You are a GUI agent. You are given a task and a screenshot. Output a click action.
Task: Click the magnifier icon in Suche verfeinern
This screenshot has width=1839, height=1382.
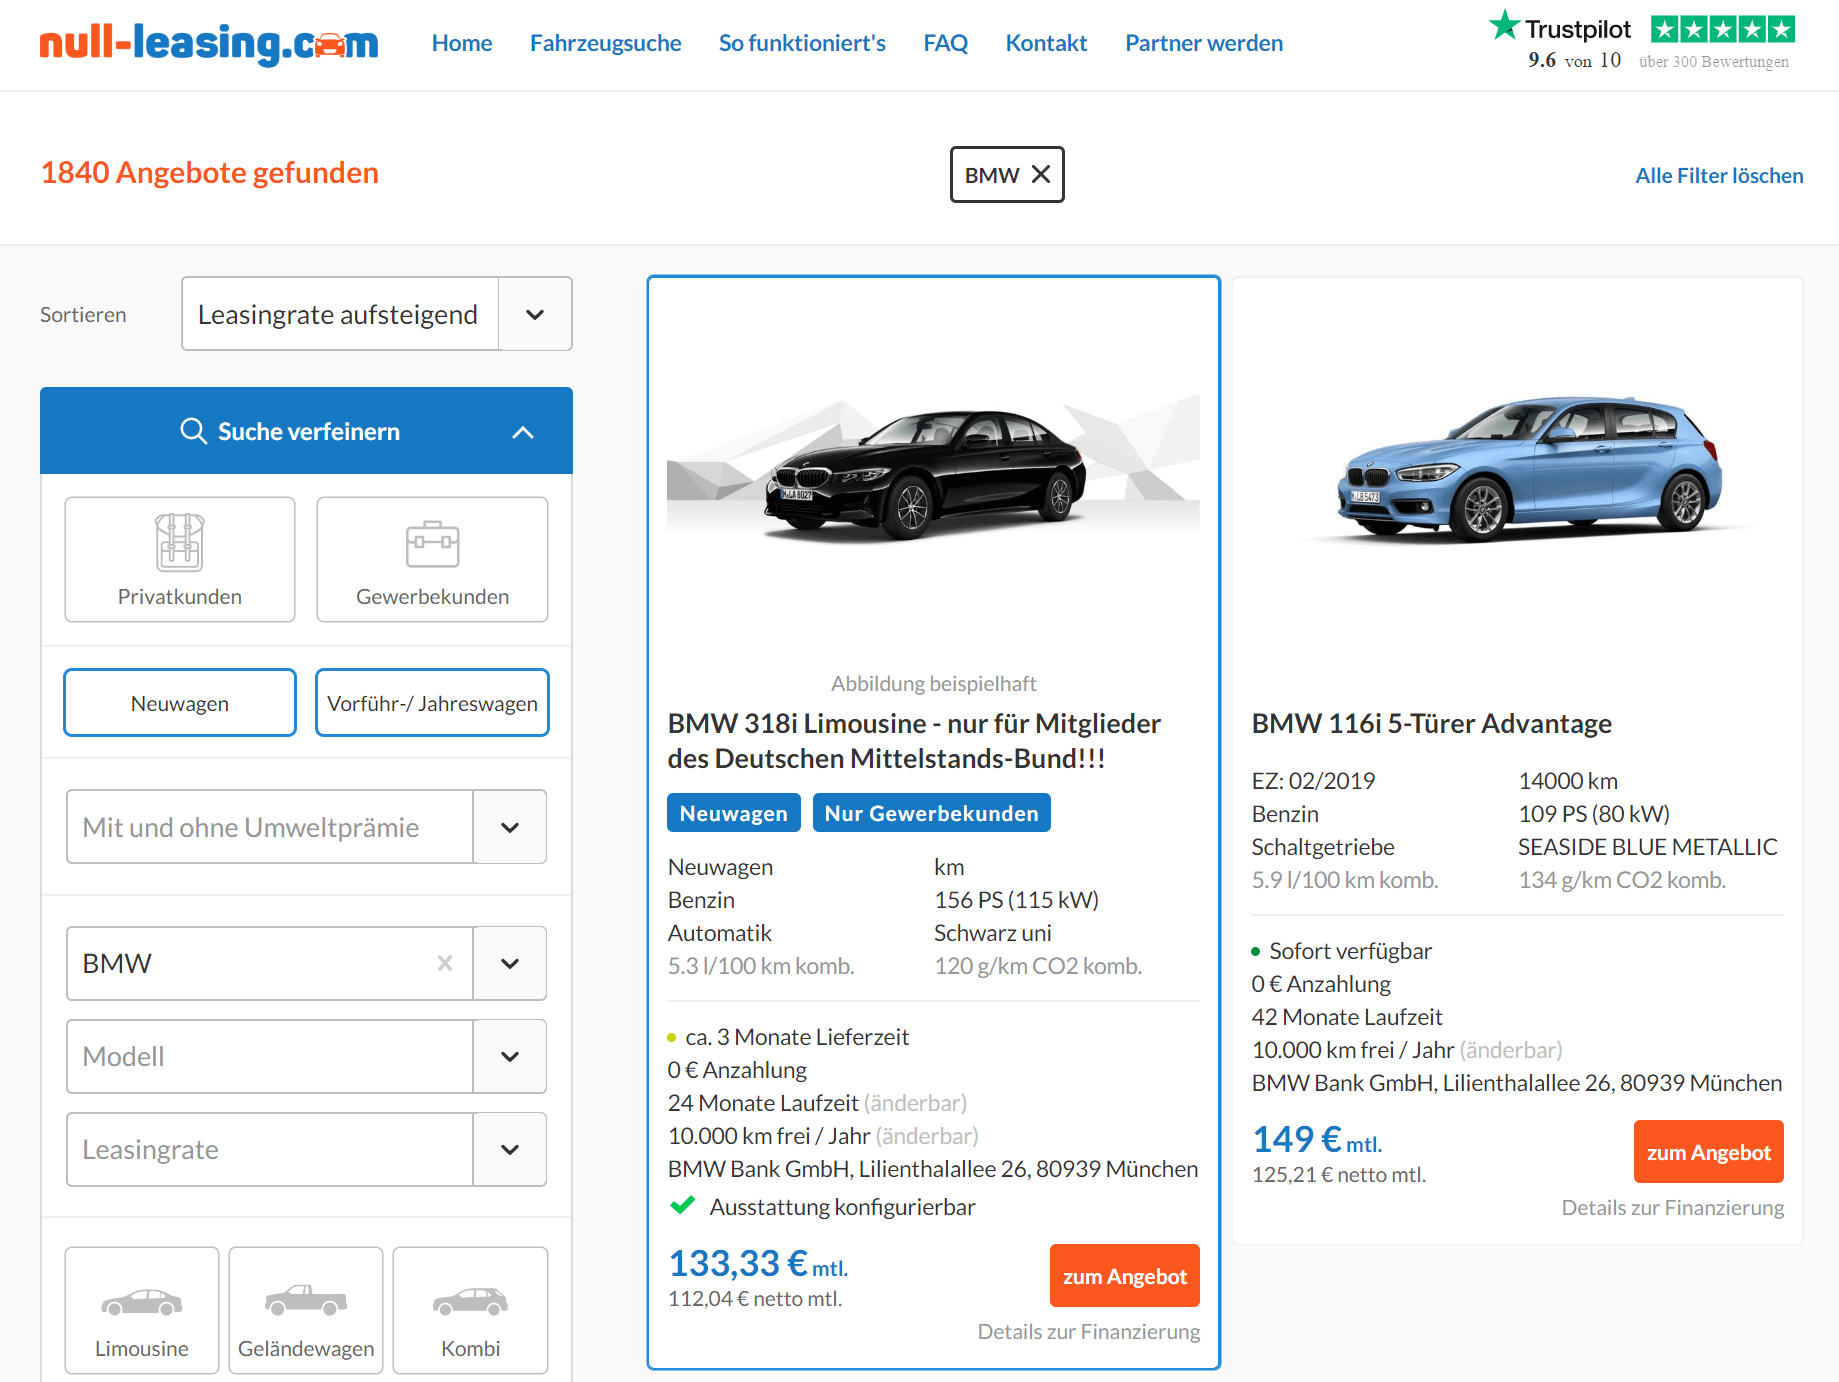coord(193,431)
